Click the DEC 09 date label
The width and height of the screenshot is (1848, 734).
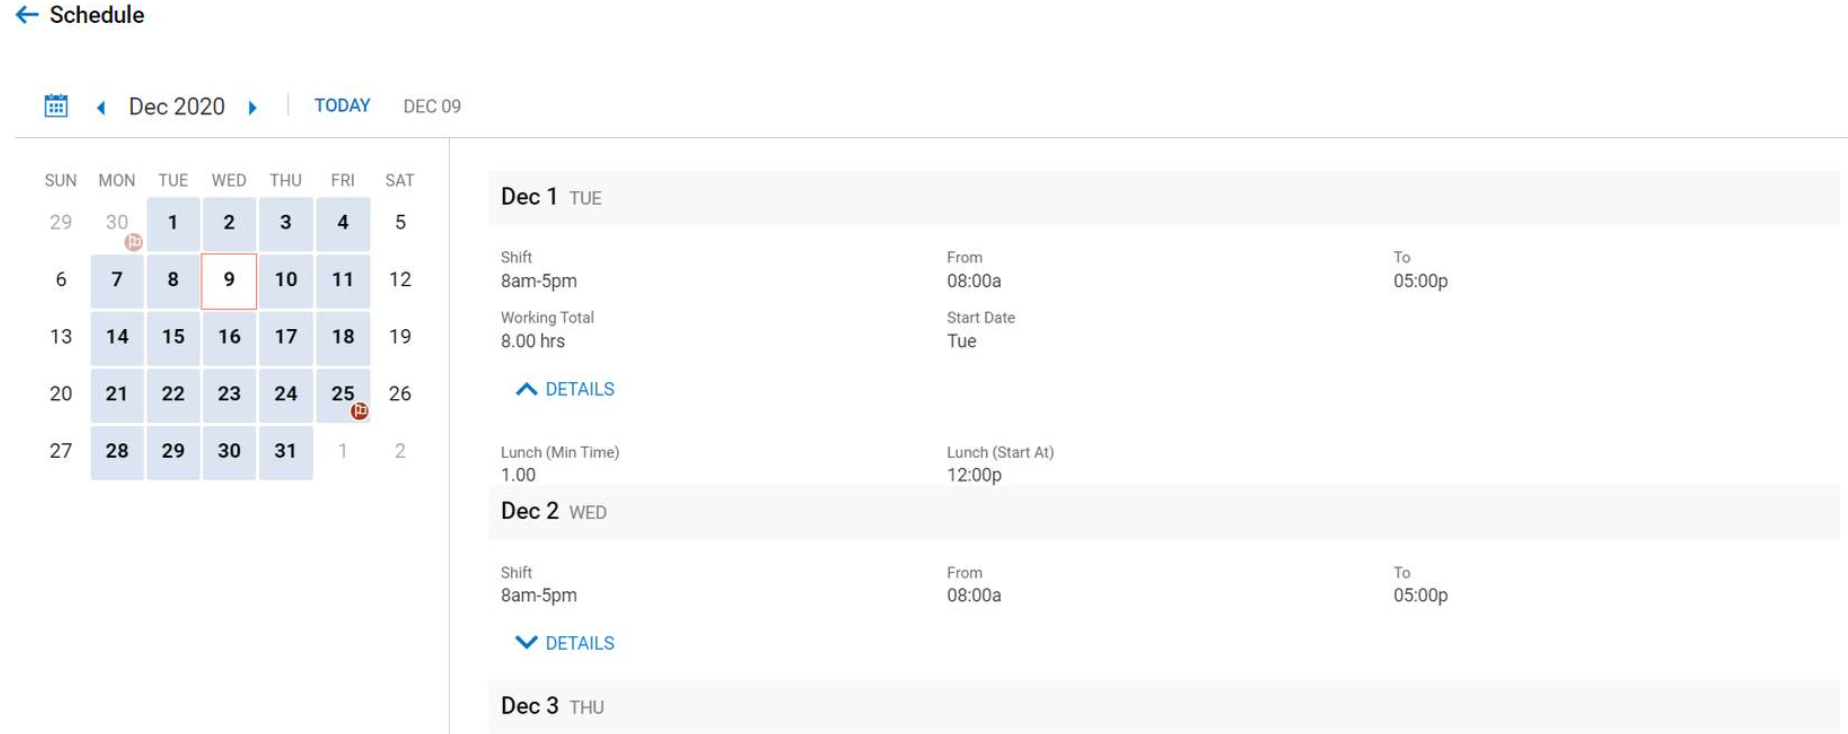(432, 106)
